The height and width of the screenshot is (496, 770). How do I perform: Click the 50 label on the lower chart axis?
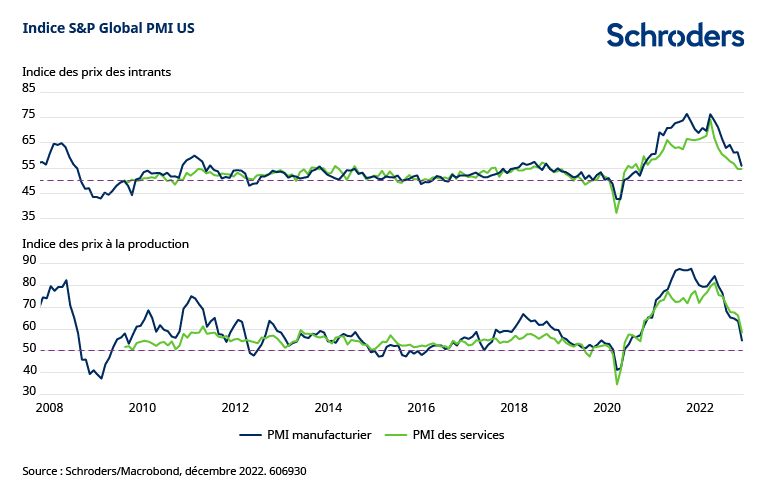pos(29,348)
